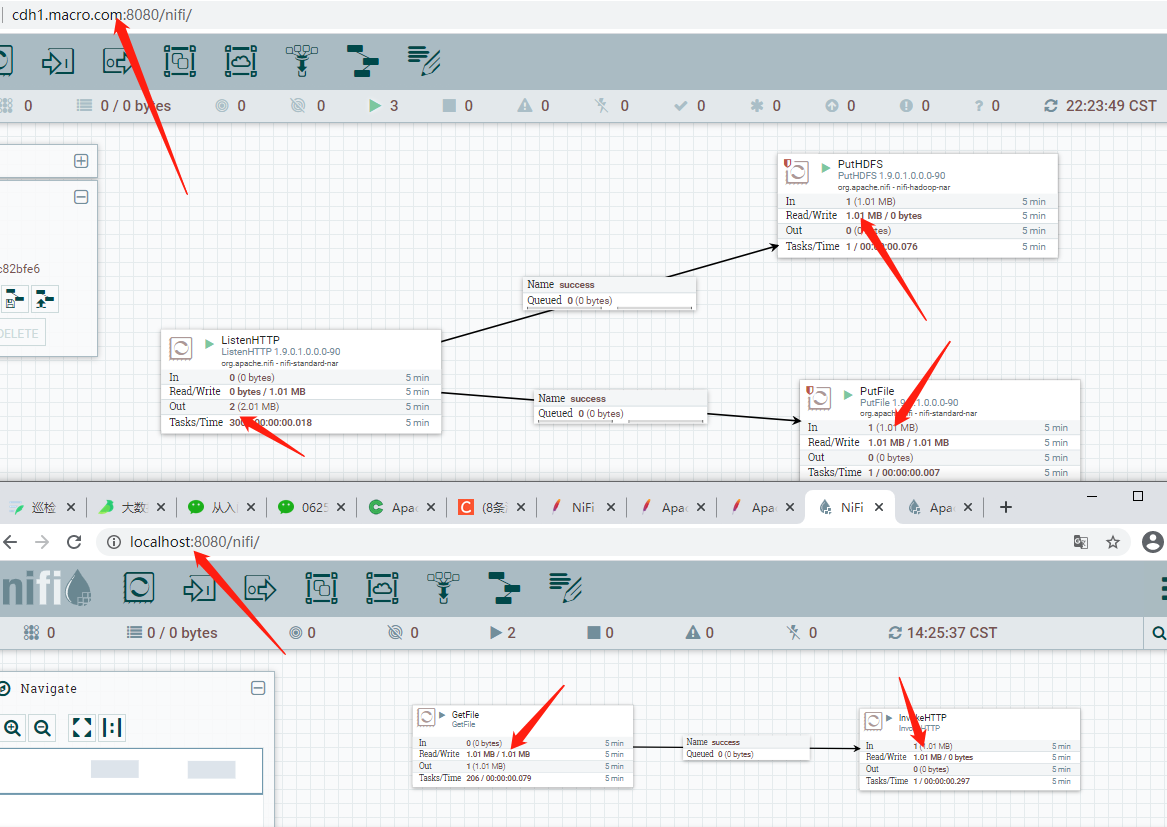
Task: Select the PutFile processor
Action: click(940, 430)
